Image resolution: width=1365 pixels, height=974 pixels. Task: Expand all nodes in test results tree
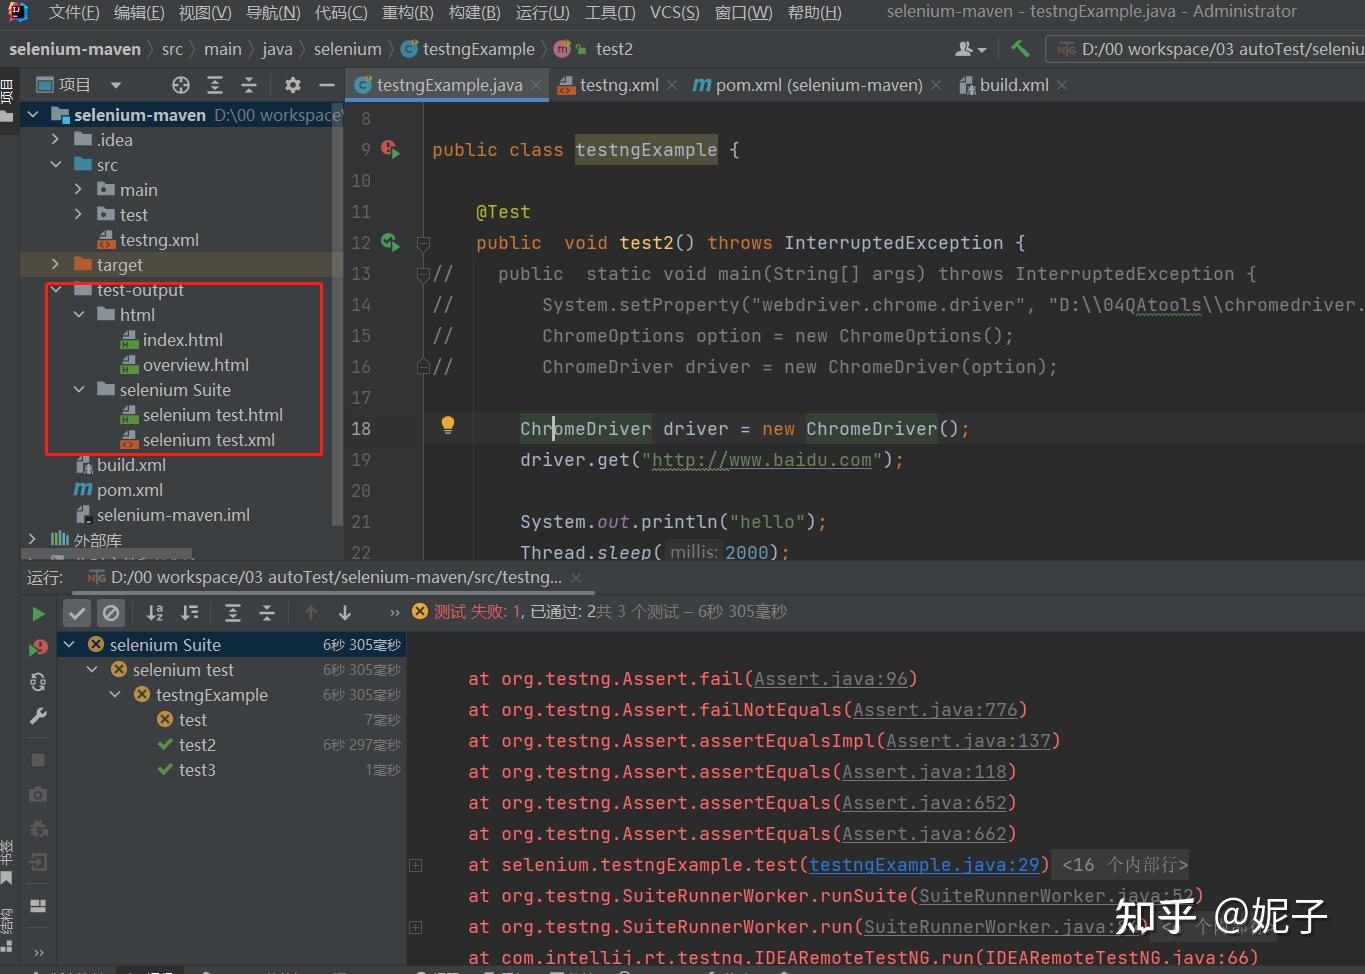click(233, 612)
